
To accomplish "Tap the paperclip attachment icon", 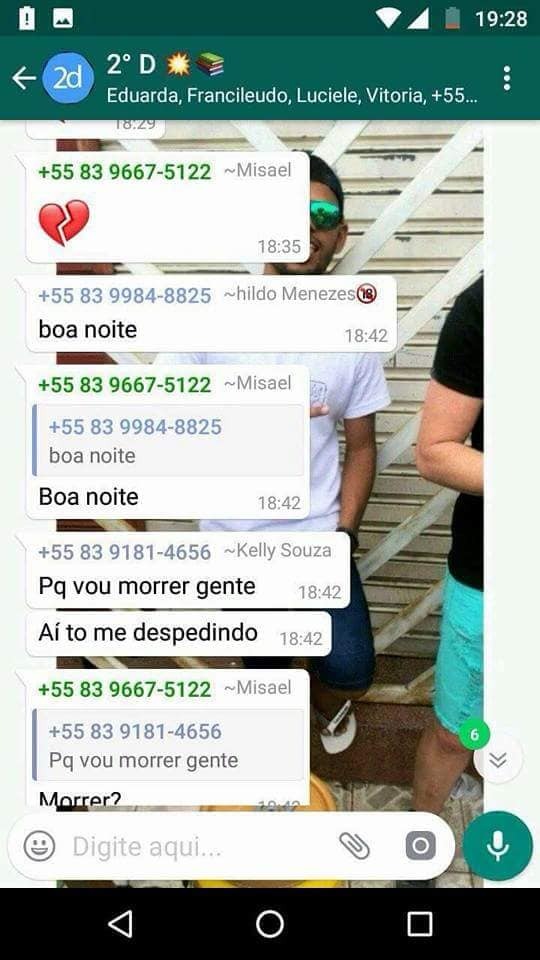I will pyautogui.click(x=354, y=846).
